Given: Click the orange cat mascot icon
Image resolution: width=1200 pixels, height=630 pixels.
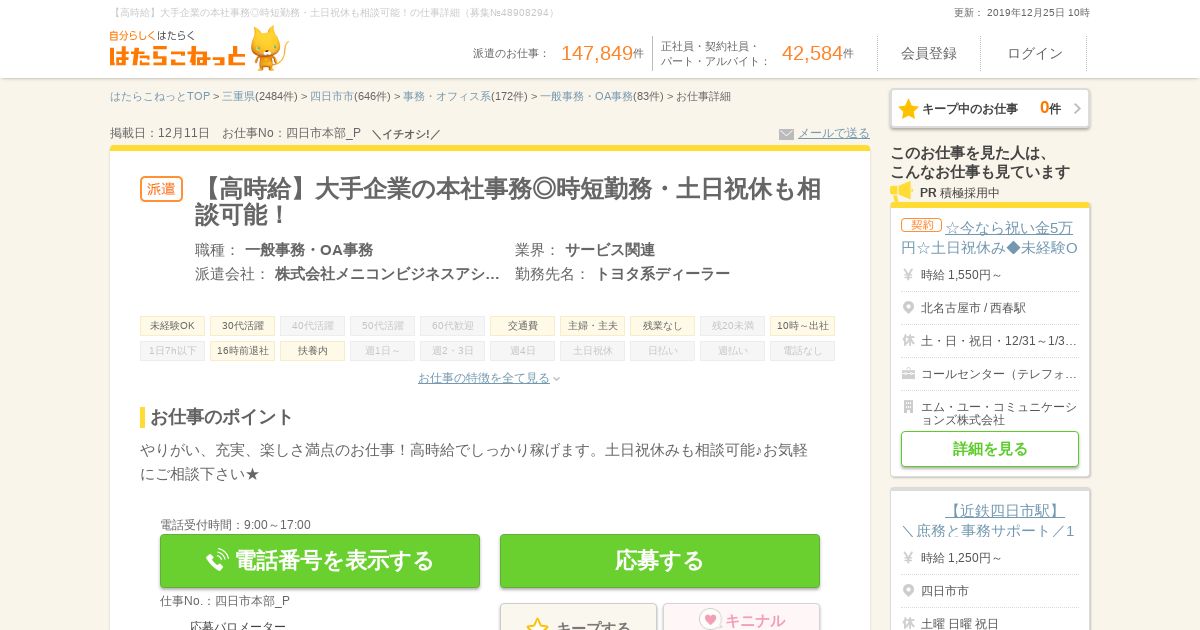Looking at the screenshot, I should click(x=267, y=48).
